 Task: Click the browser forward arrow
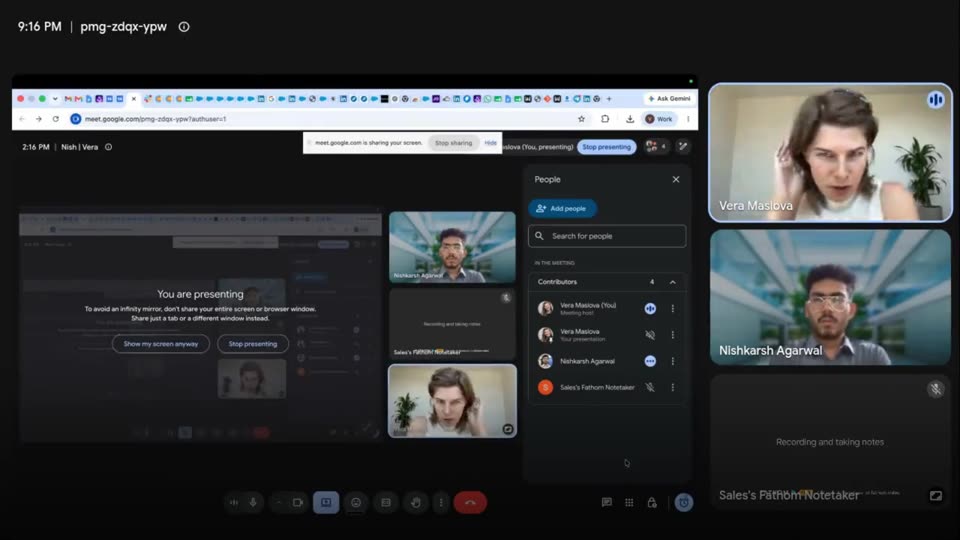tap(39, 119)
